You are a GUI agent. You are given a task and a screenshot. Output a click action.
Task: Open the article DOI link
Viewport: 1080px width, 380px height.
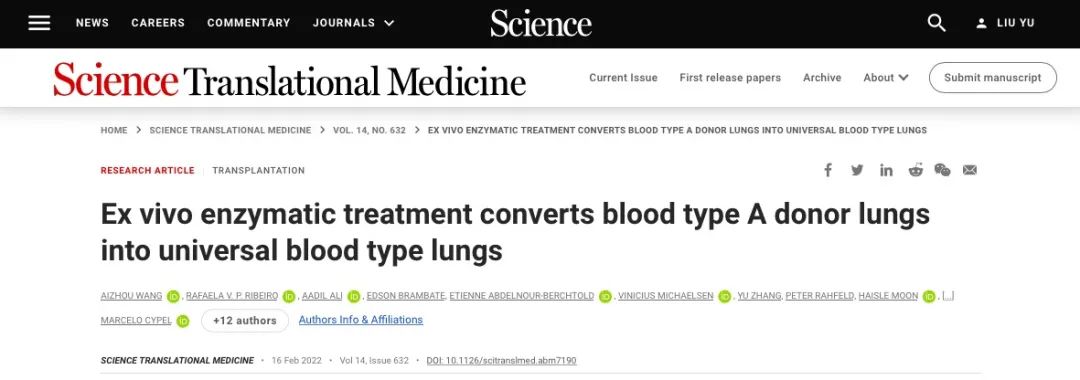501,361
